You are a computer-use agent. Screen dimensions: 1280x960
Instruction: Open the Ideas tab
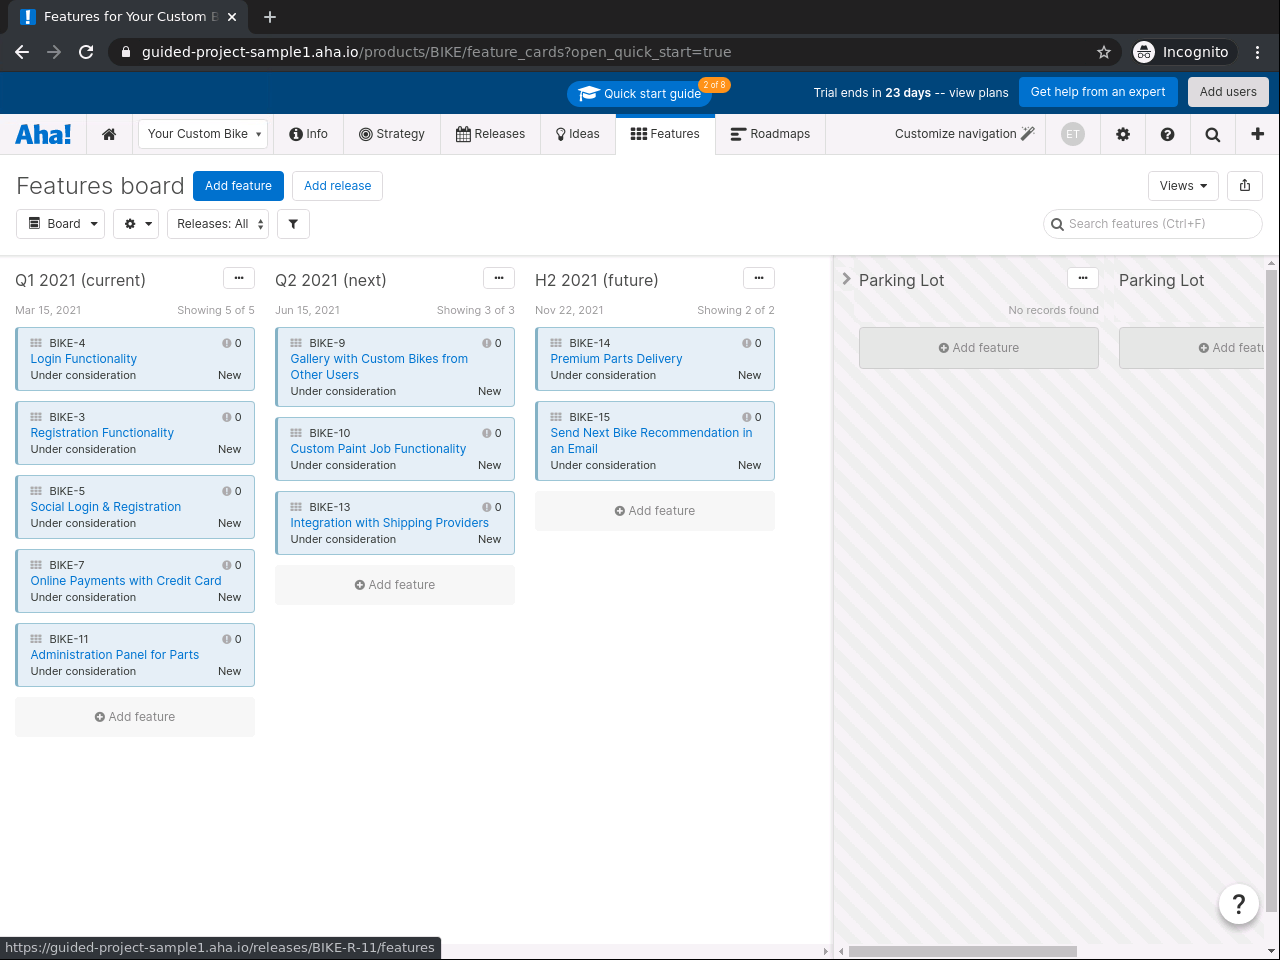click(x=578, y=134)
